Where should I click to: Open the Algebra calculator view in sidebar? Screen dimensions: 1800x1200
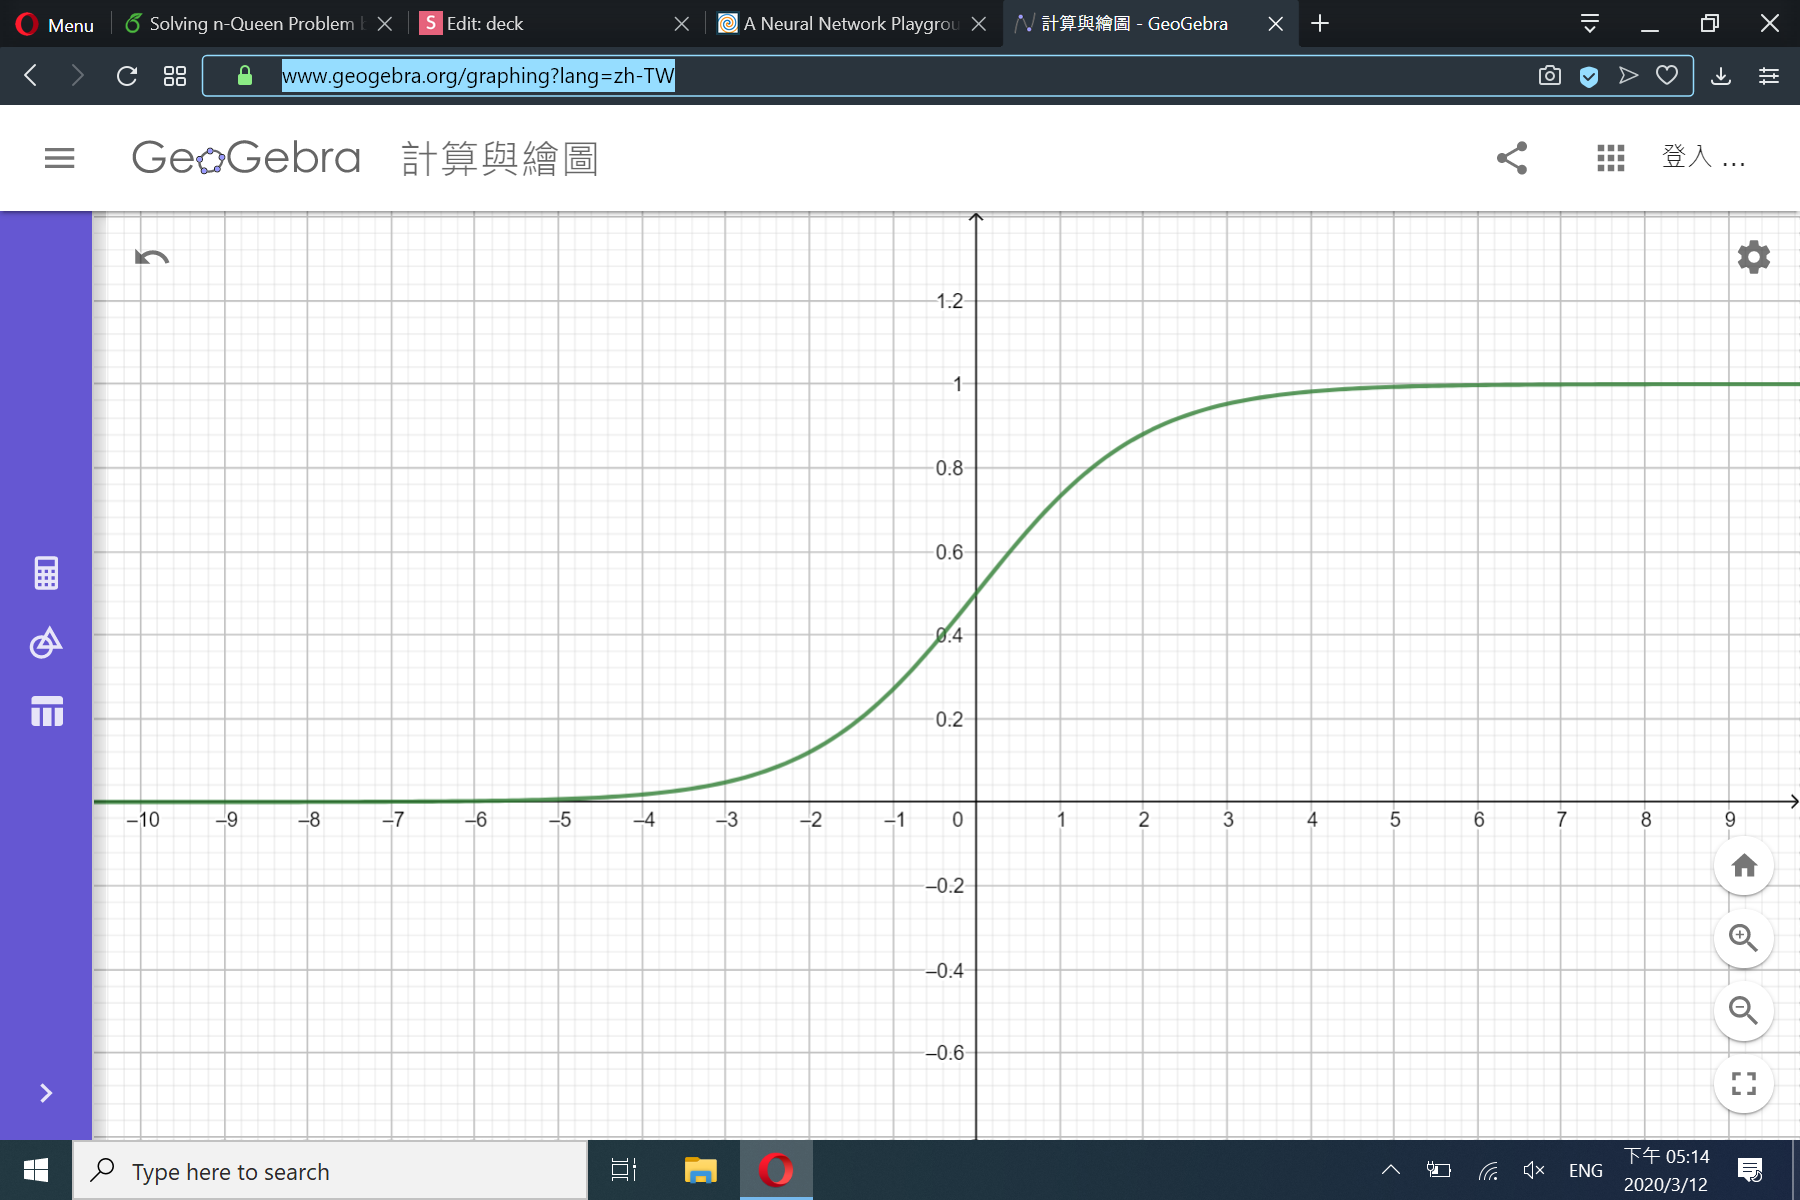[x=46, y=573]
